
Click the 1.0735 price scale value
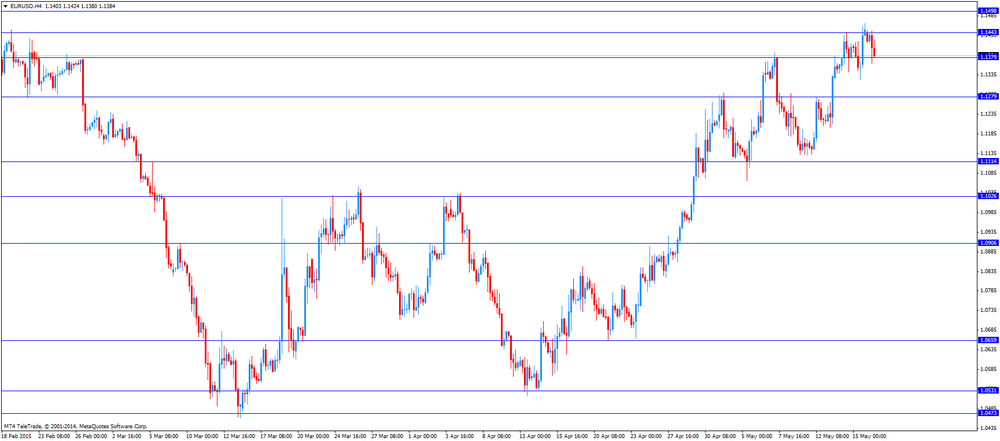[x=989, y=310]
